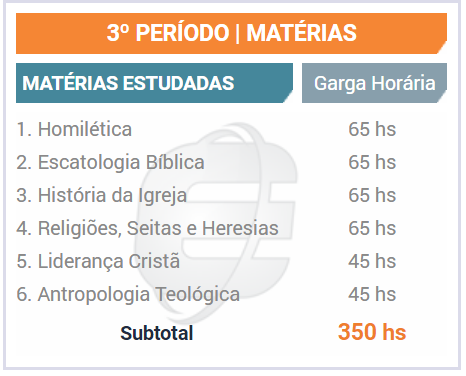Click 65 hs beside Escatologia Bíblica
This screenshot has height=376, width=466.
[372, 162]
